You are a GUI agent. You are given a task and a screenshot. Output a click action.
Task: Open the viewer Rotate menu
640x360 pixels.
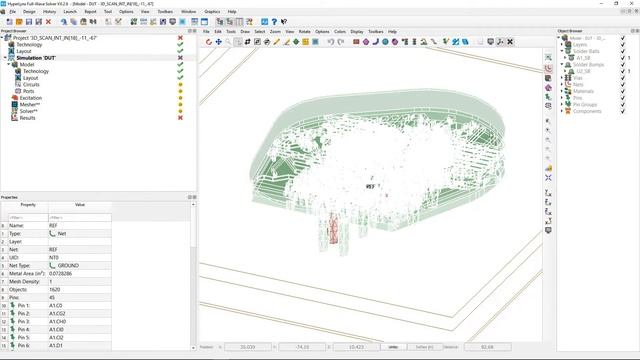coord(304,31)
